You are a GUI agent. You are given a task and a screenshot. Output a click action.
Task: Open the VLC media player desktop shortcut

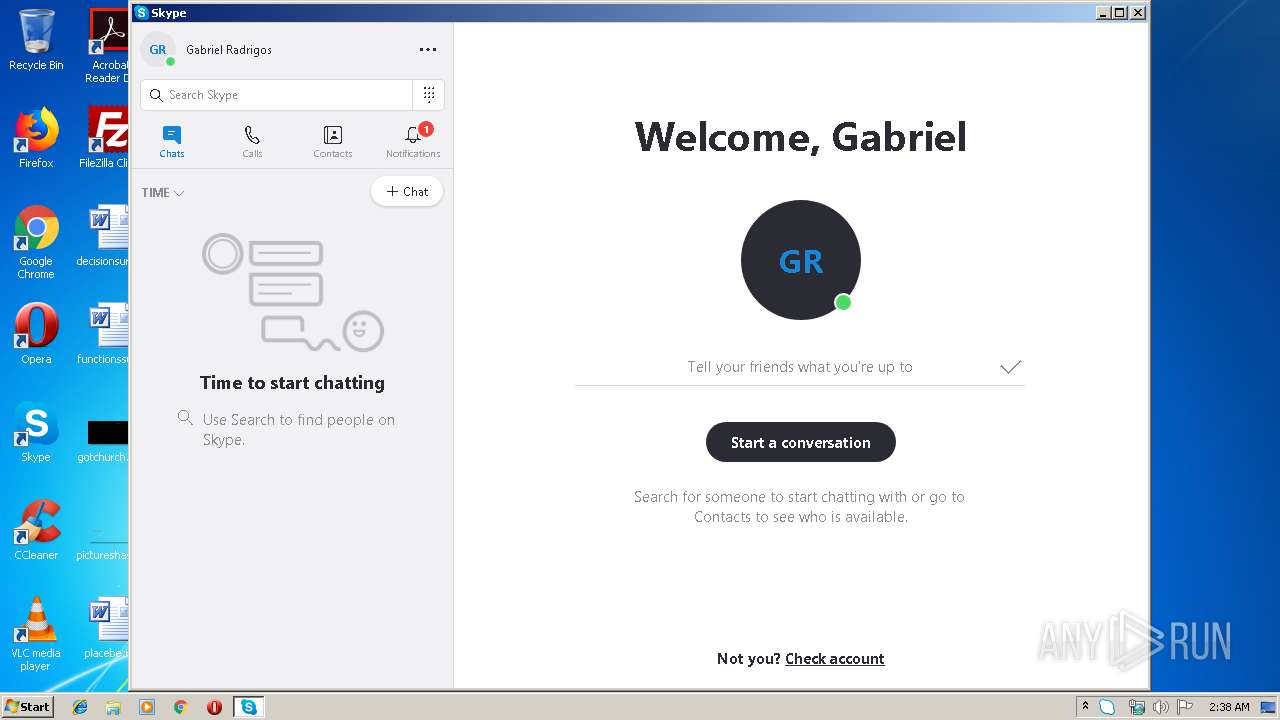(x=36, y=634)
